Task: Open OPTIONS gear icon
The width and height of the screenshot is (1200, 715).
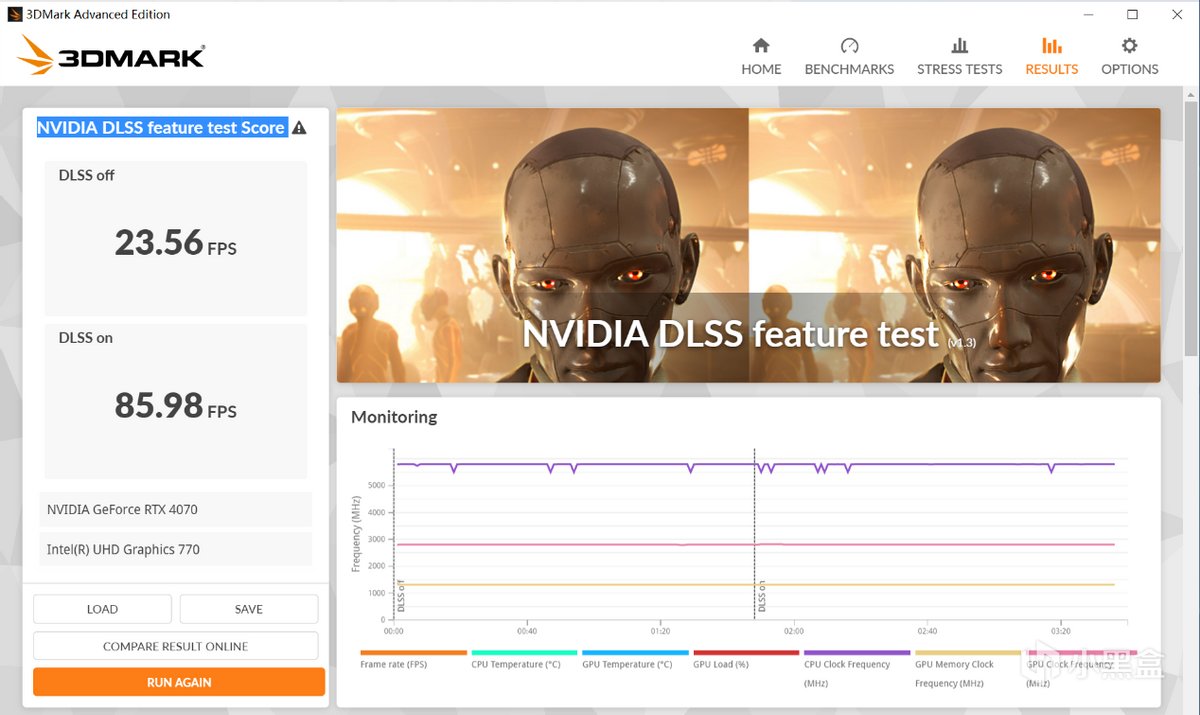Action: 1129,46
